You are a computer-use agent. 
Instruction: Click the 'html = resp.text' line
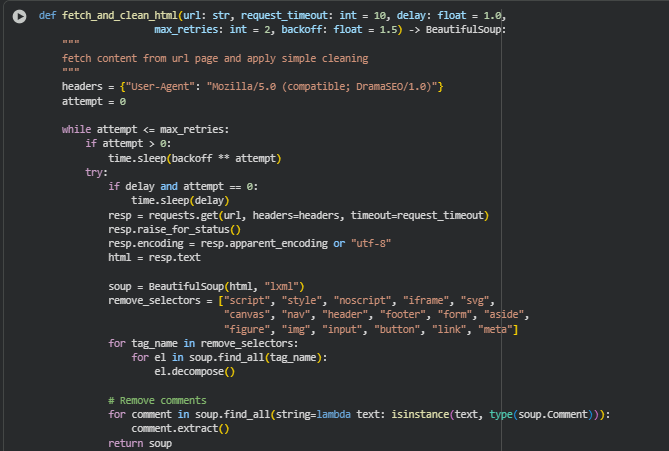tap(154, 258)
